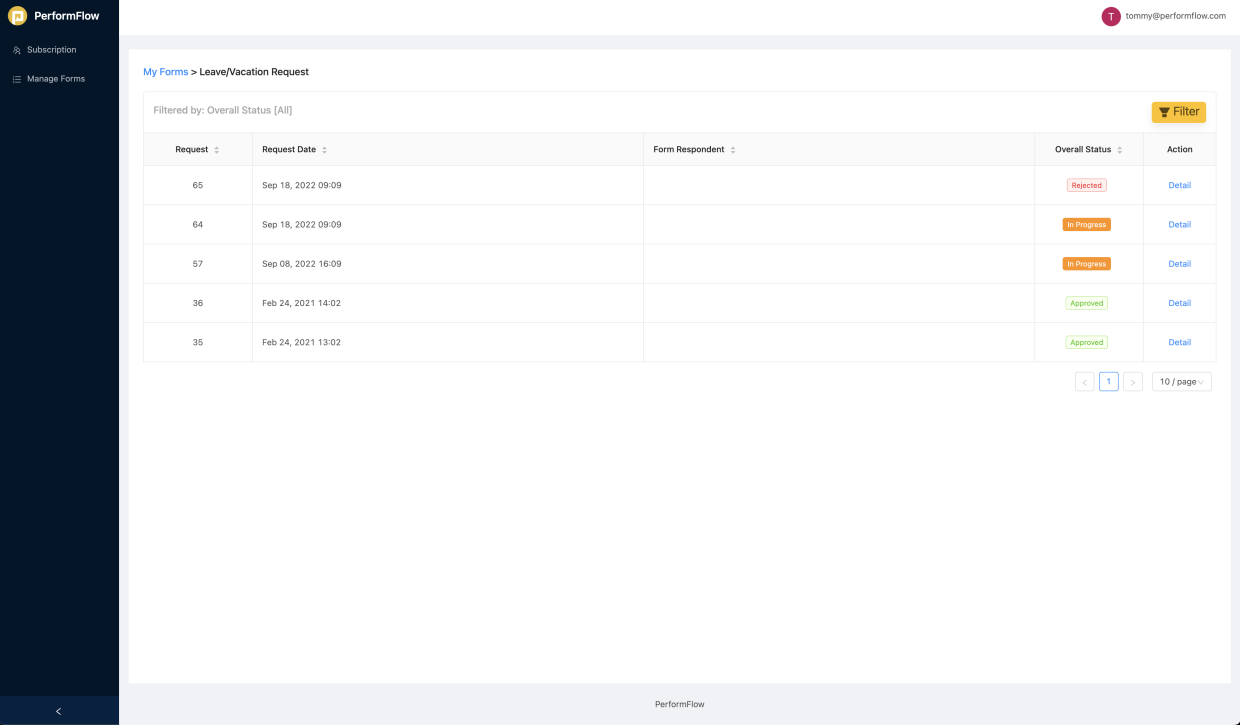Open Detail for request 65
Image resolution: width=1240 pixels, height=725 pixels.
(x=1180, y=185)
